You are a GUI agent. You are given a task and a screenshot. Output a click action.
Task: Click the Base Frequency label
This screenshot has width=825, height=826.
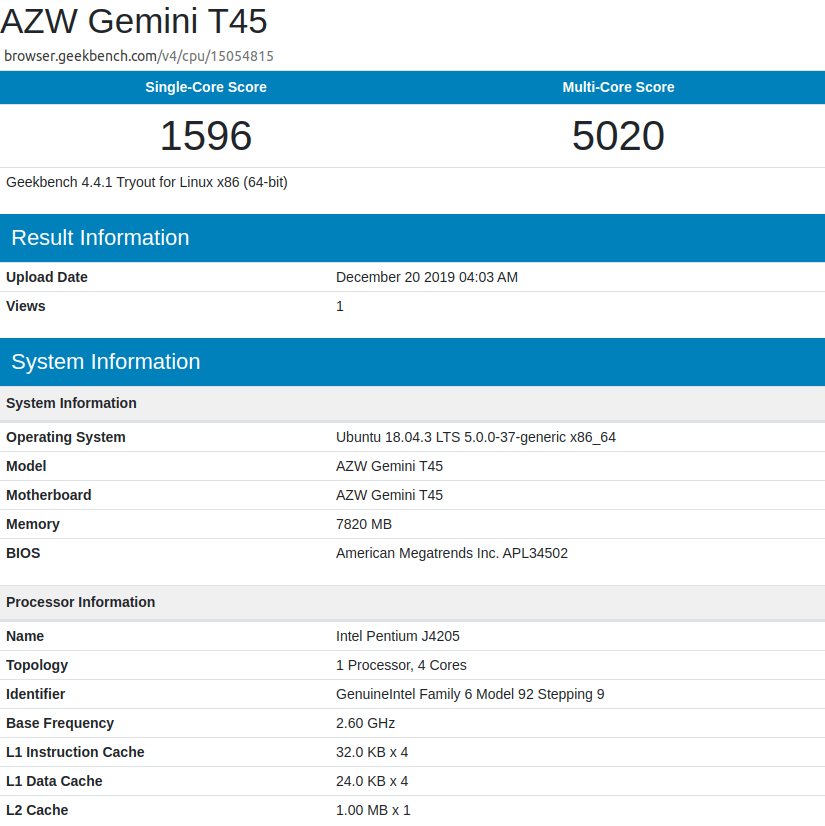click(x=60, y=723)
